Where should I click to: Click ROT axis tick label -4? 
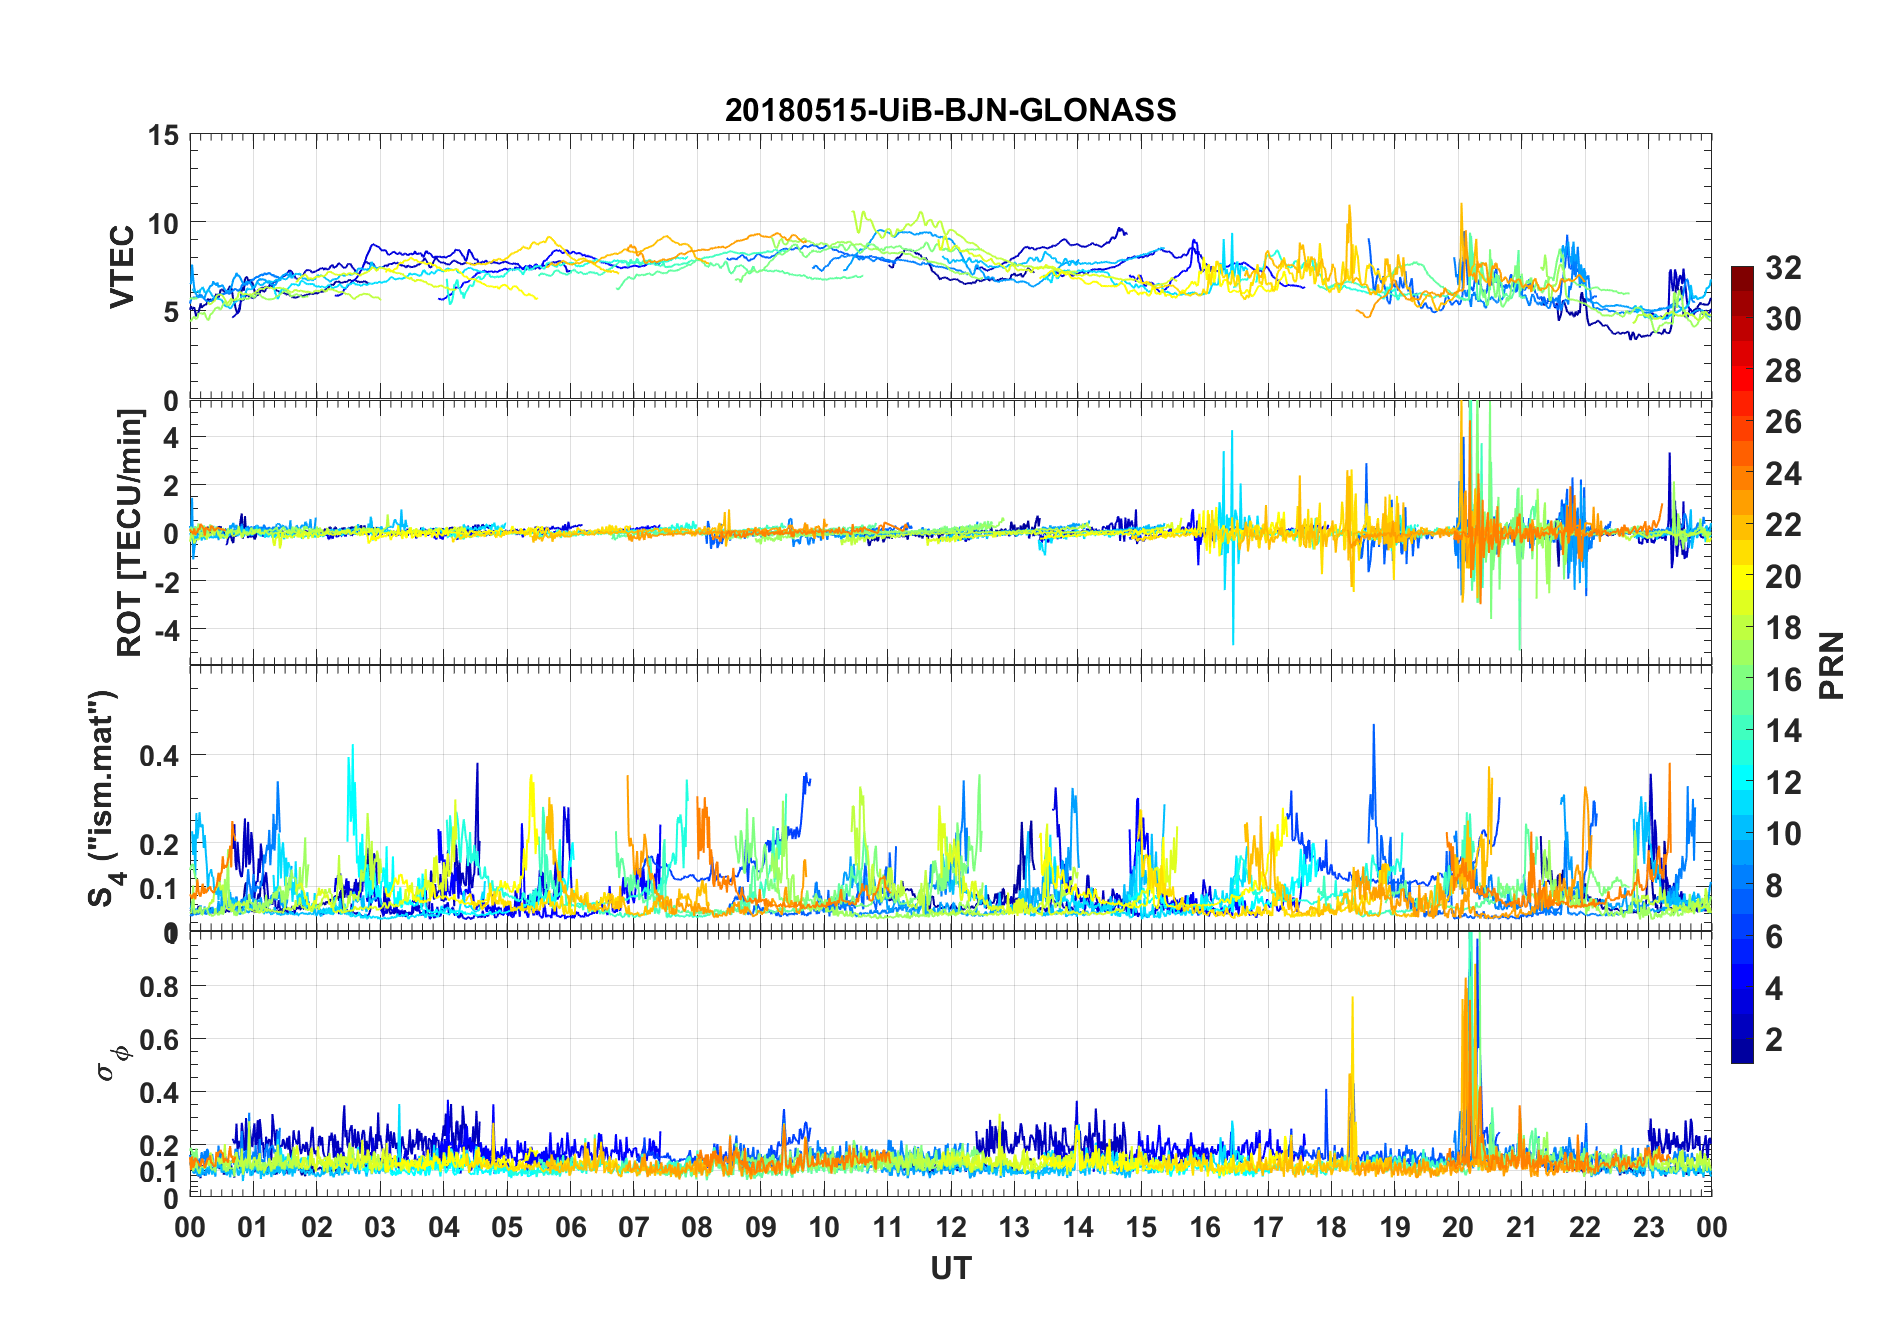(168, 630)
